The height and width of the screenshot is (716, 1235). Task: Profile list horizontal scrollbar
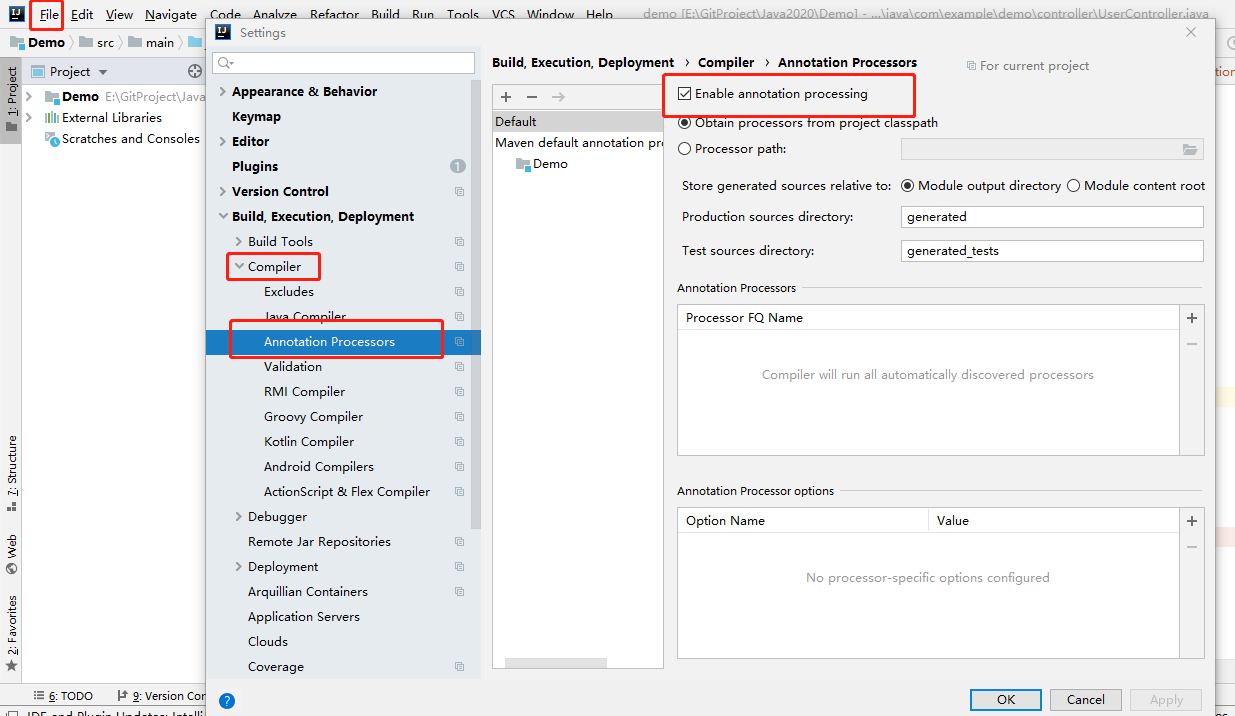(556, 663)
